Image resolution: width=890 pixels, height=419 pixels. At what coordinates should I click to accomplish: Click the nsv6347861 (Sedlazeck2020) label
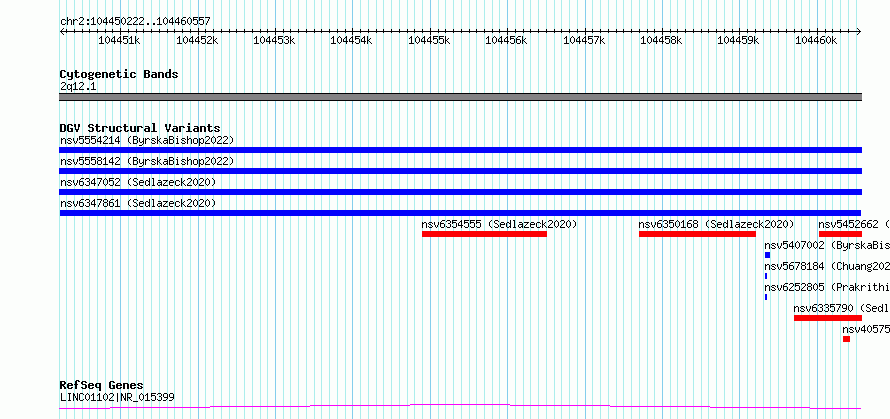[138, 203]
